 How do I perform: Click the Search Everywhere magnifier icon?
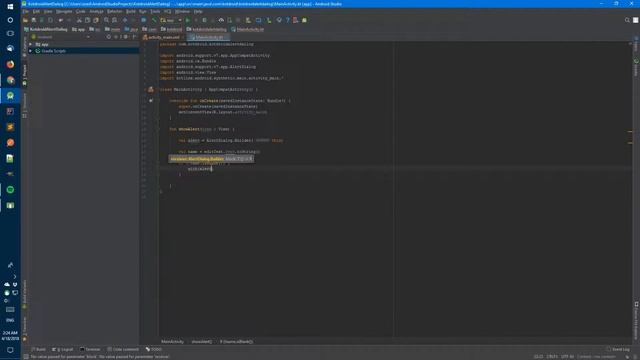point(627,20)
